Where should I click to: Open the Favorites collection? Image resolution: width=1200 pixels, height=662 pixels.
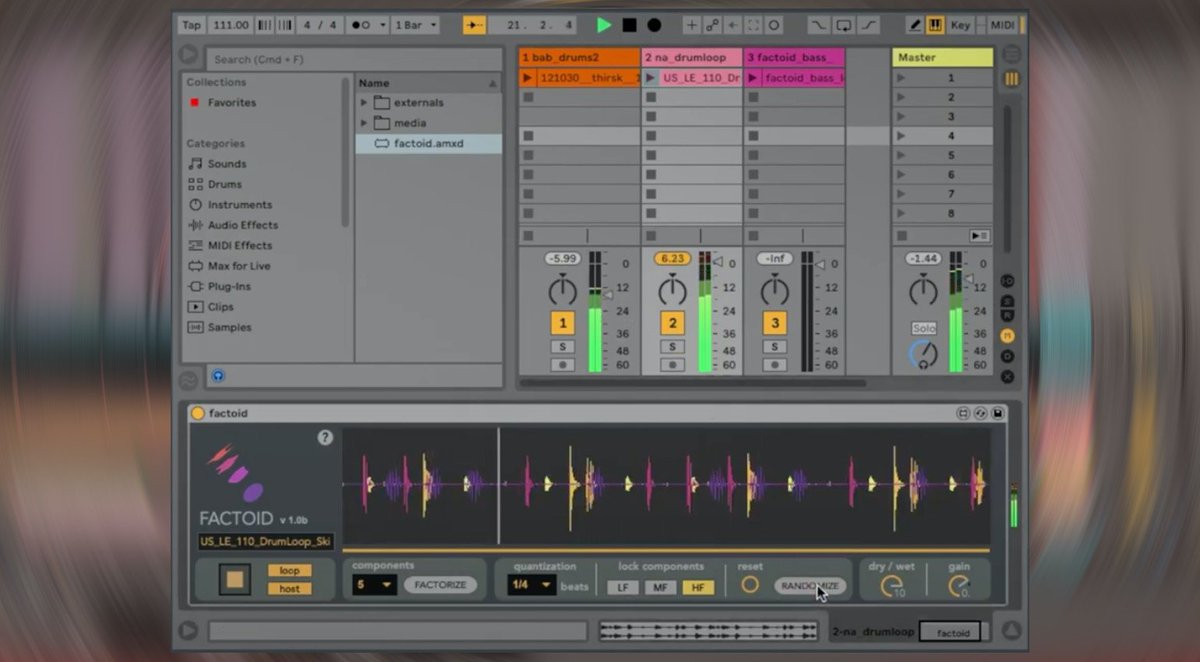click(231, 102)
